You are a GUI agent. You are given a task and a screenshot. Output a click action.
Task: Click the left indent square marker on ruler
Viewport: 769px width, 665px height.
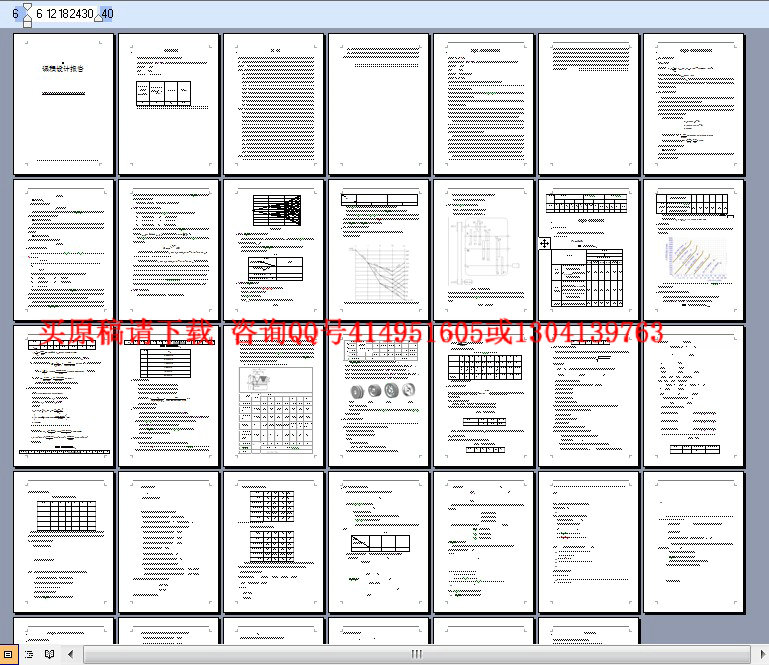pos(27,24)
